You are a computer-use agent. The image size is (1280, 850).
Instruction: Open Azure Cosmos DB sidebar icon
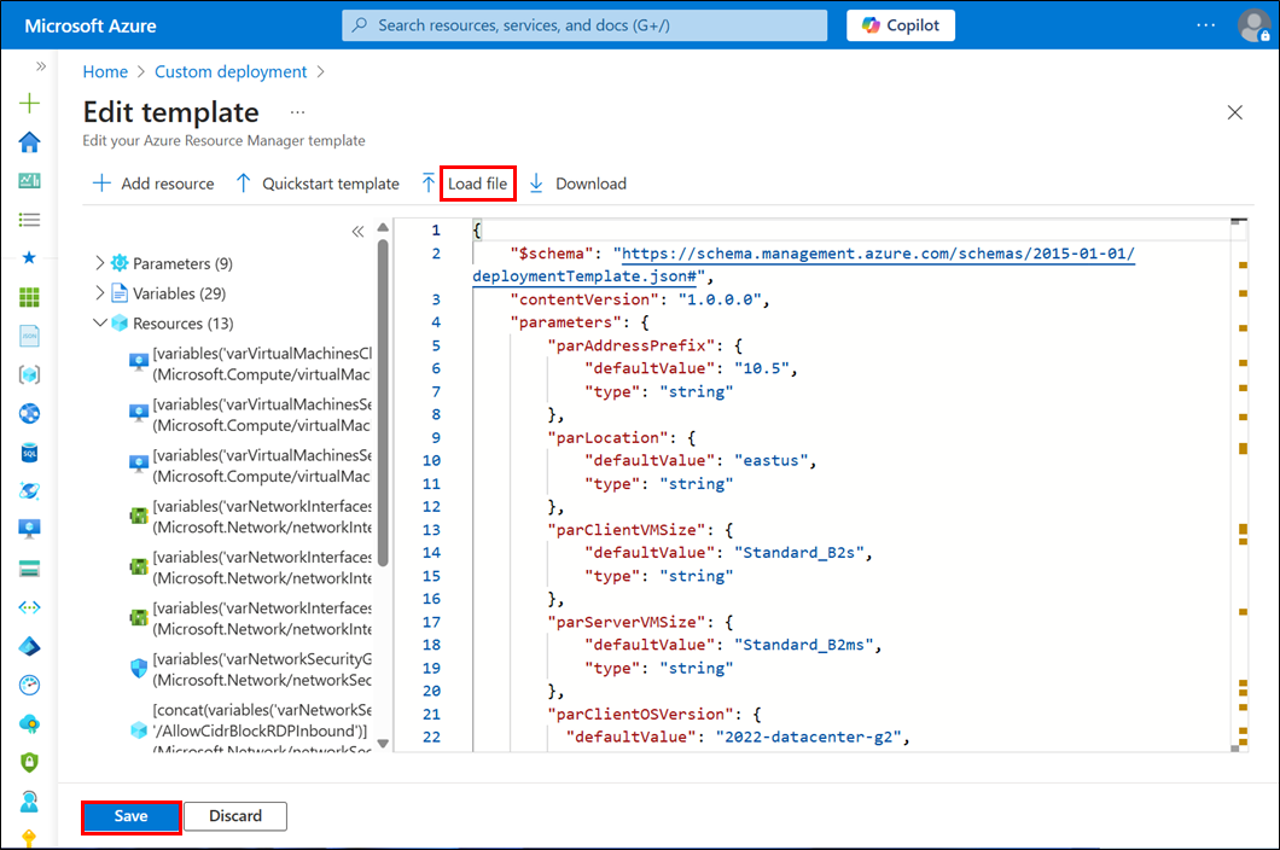coord(30,413)
